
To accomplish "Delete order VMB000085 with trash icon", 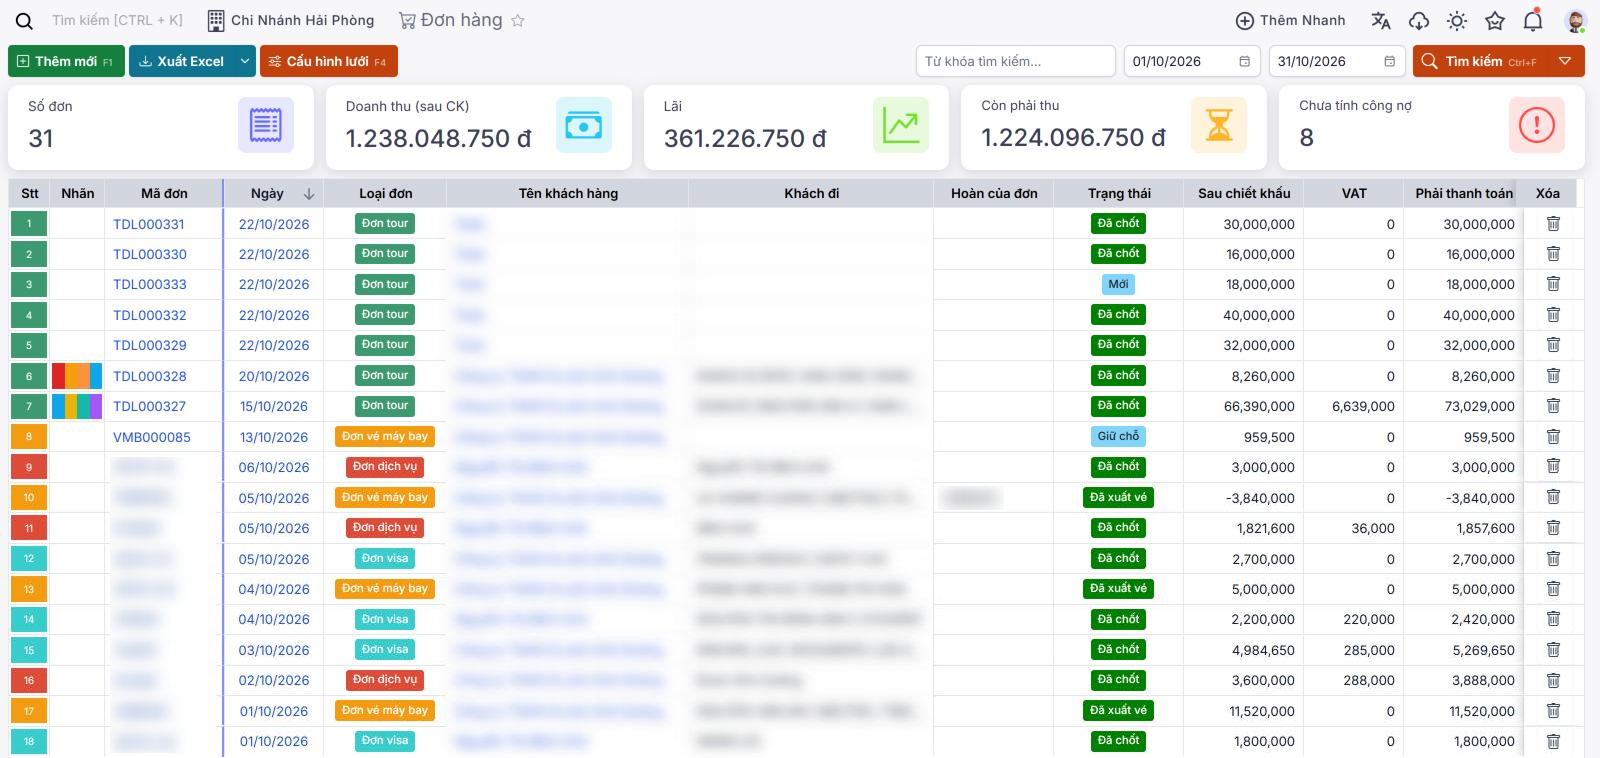I will coord(1553,437).
